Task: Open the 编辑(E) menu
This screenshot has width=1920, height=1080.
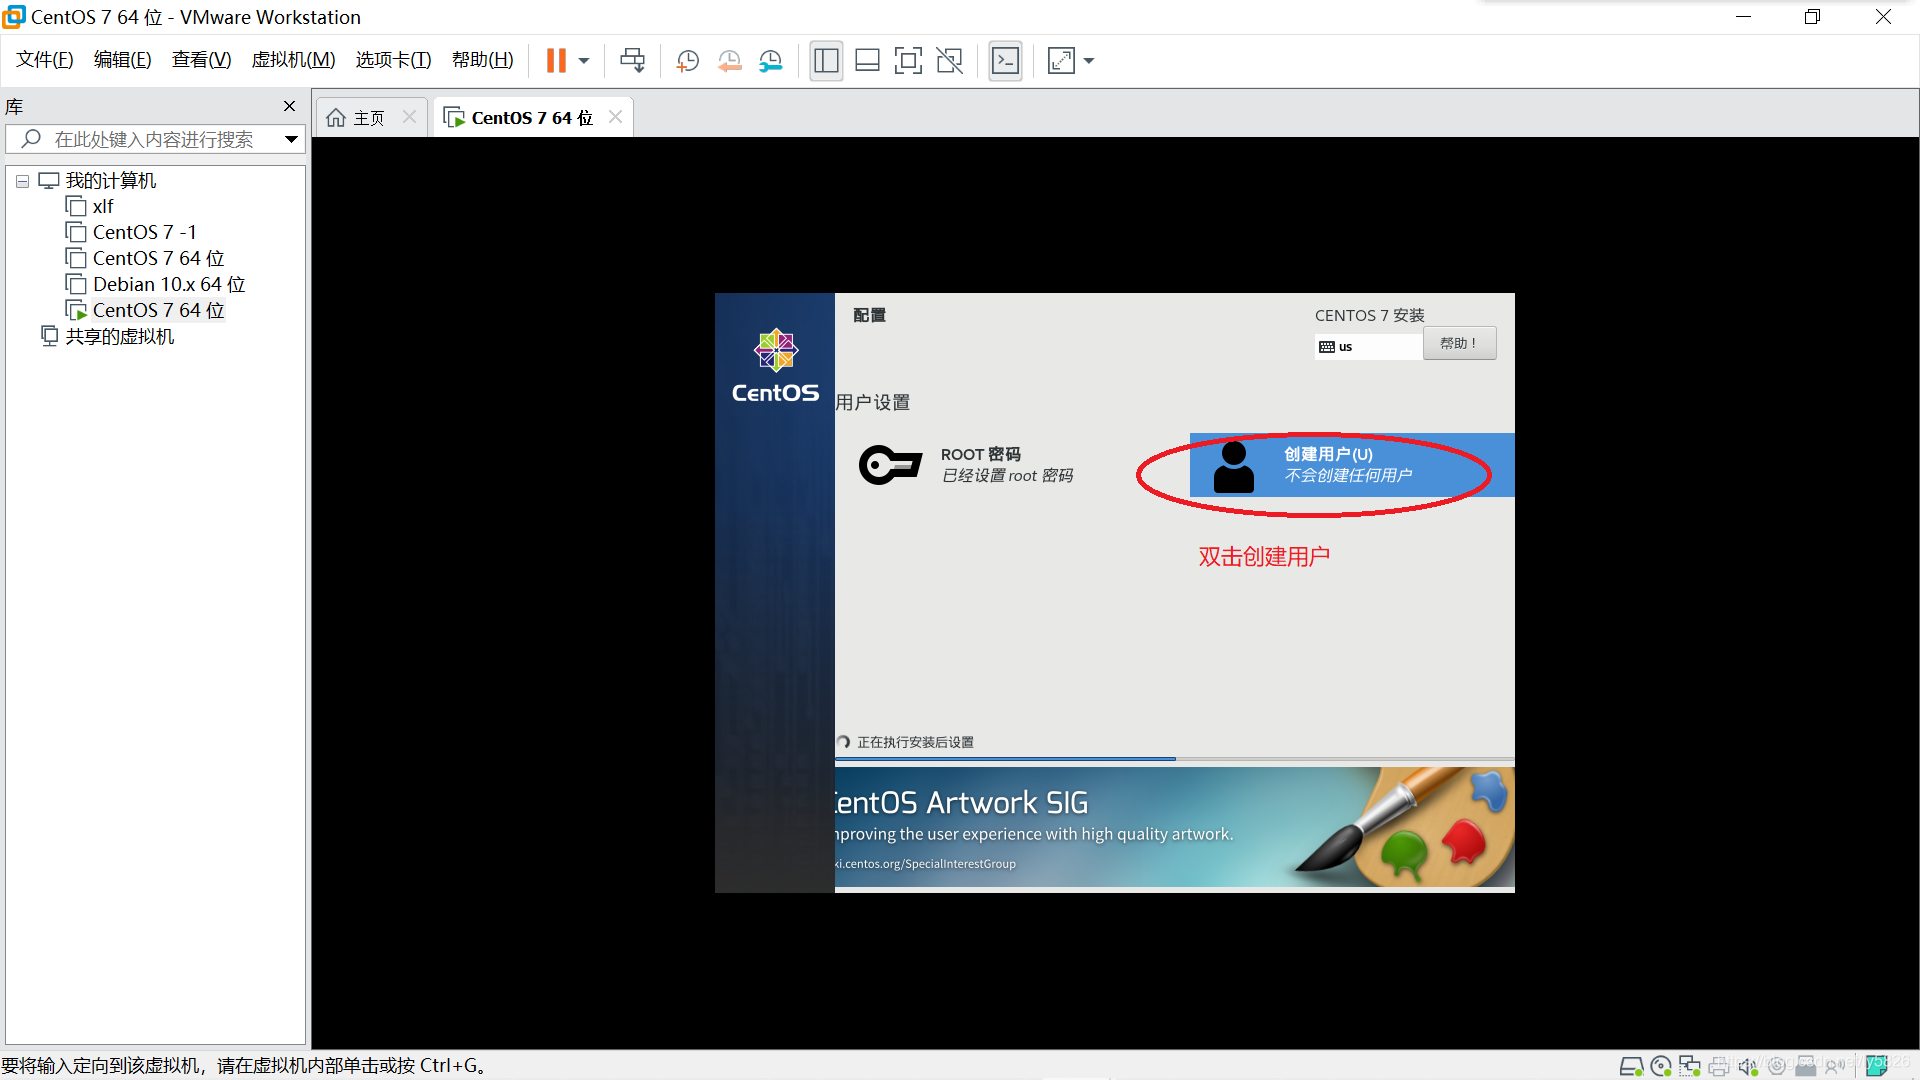Action: pos(123,60)
